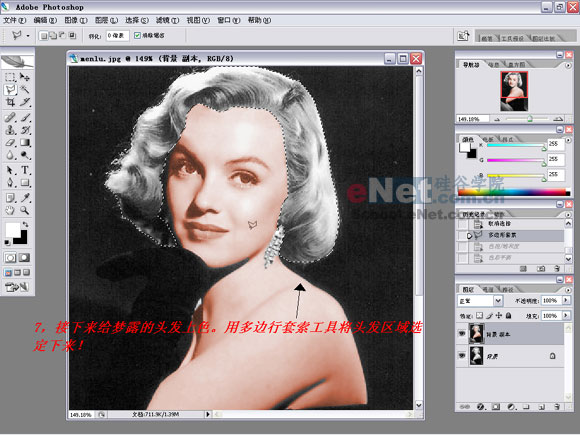Screen dimensions: 580x435
Task: Open the layer blend mode dropdown
Action: (498, 301)
